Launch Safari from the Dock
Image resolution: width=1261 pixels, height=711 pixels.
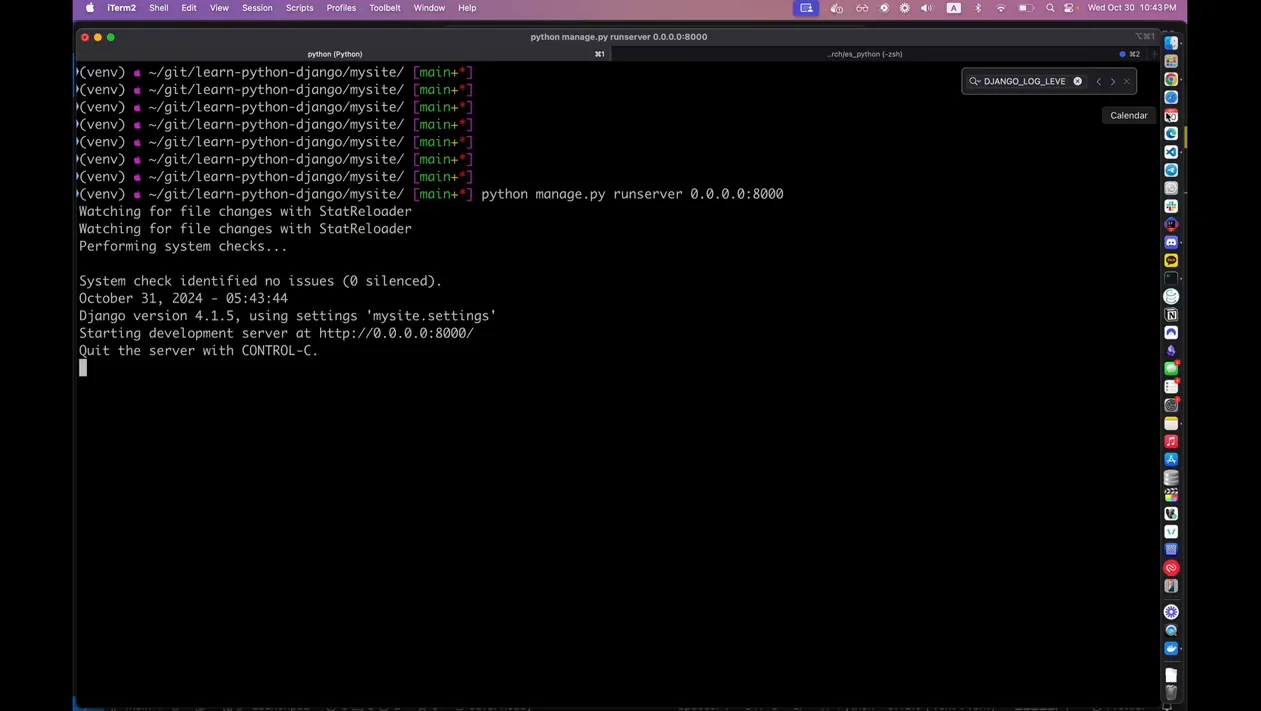pos(1171,97)
